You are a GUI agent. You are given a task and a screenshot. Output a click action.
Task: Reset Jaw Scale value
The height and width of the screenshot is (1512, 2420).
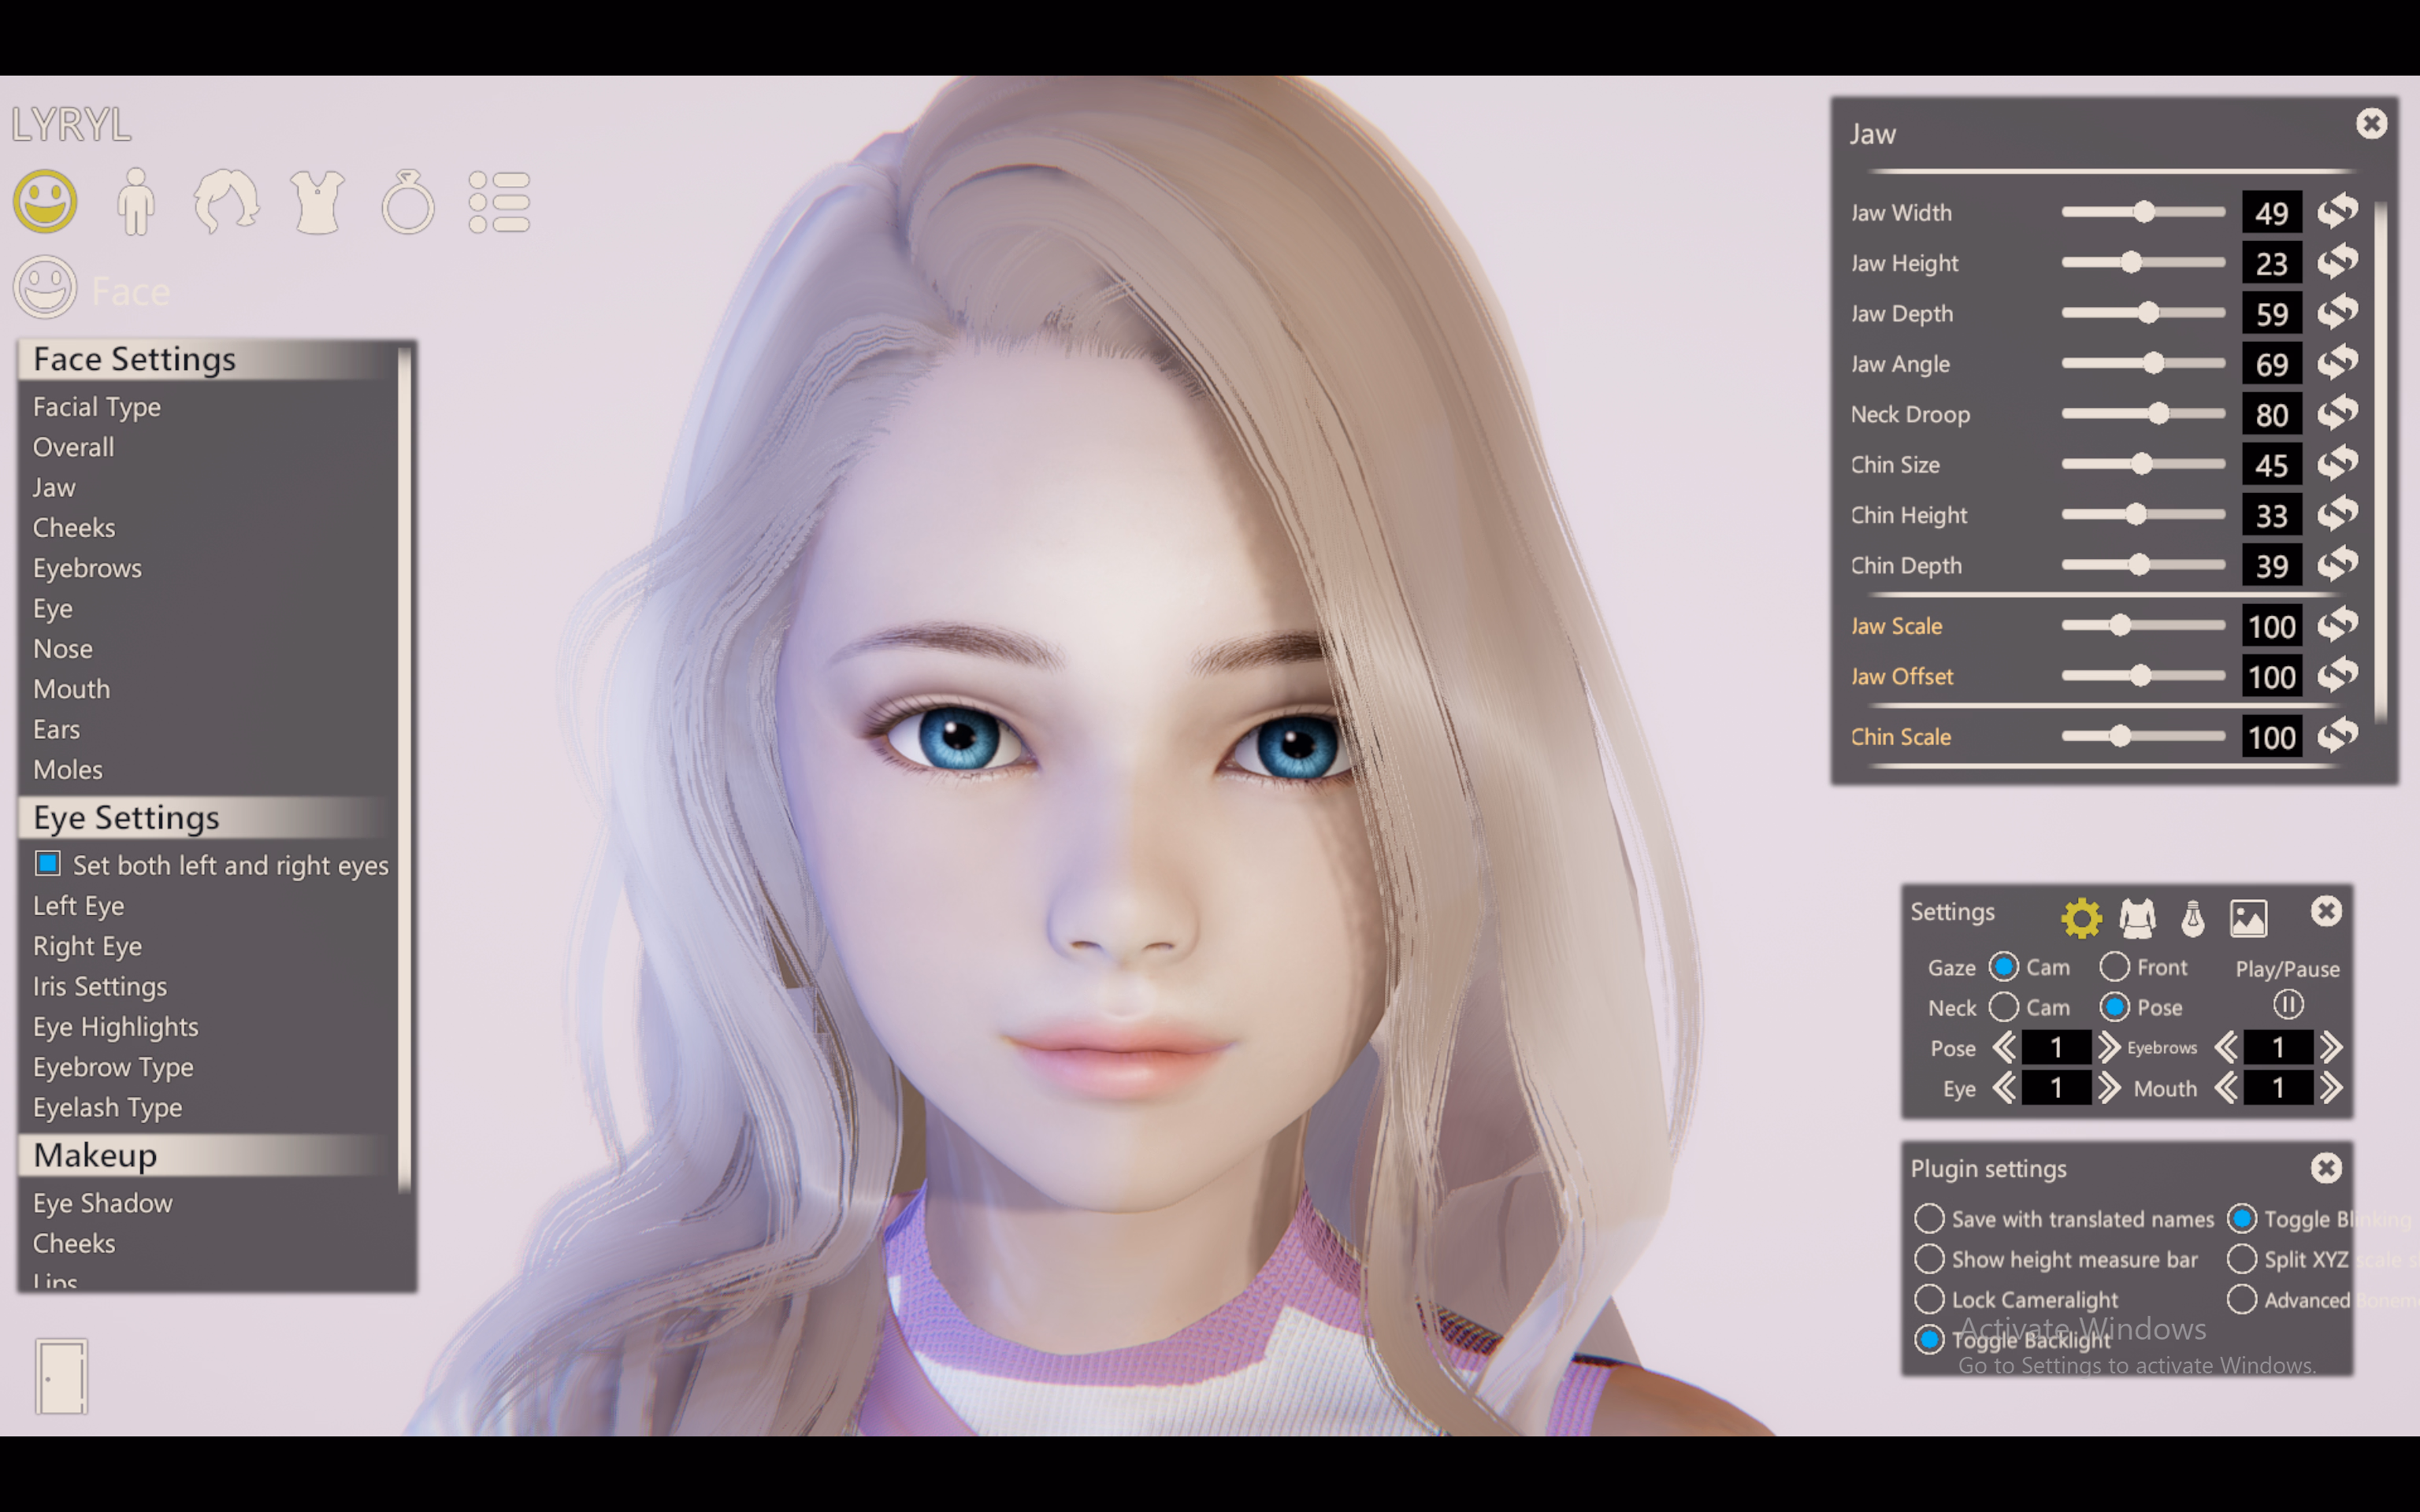pos(2338,625)
